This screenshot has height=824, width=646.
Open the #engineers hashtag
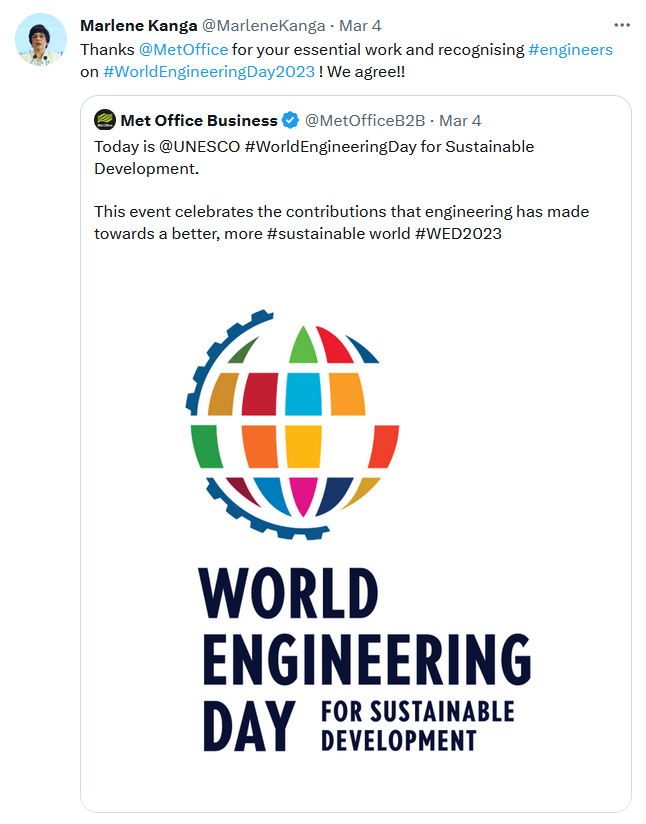pos(570,49)
